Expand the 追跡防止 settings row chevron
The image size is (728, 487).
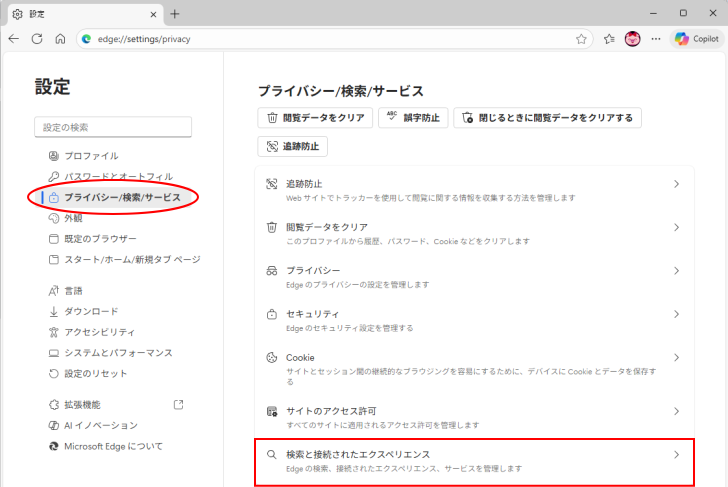pyautogui.click(x=676, y=184)
